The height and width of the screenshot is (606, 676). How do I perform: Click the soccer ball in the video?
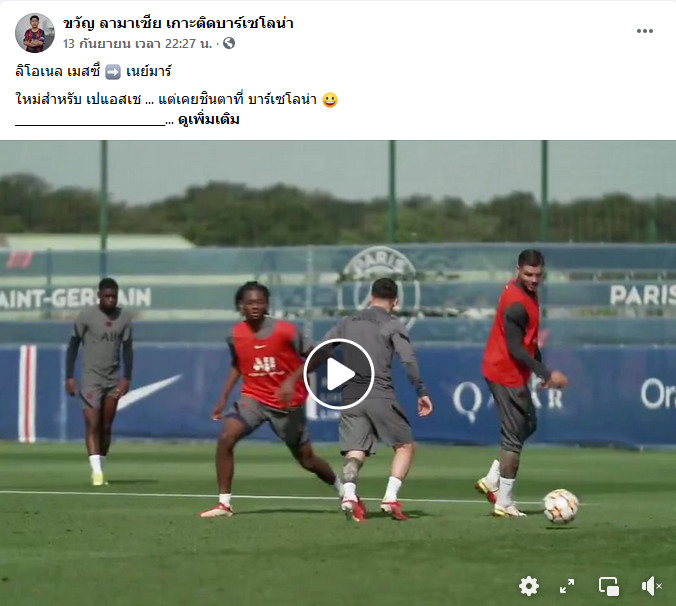point(560,506)
